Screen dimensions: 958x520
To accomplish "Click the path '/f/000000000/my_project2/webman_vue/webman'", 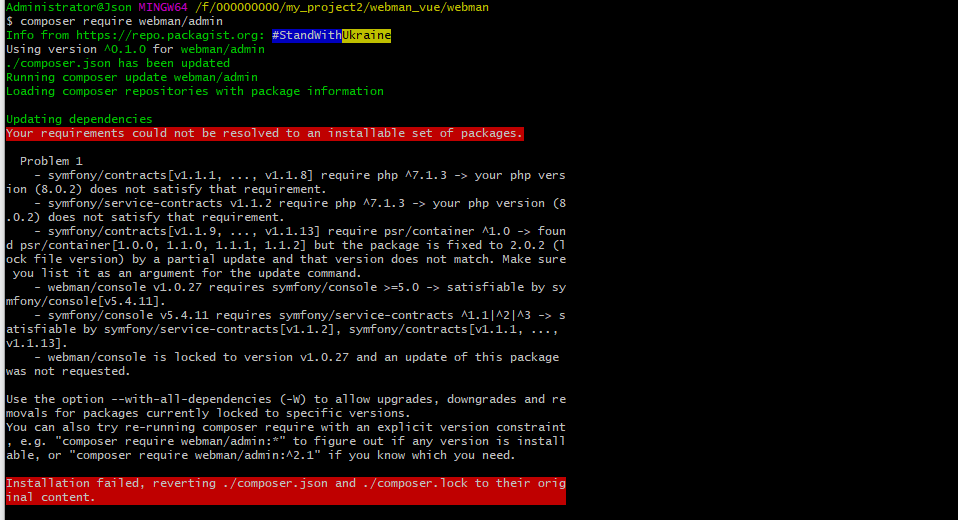I will pyautogui.click(x=342, y=7).
